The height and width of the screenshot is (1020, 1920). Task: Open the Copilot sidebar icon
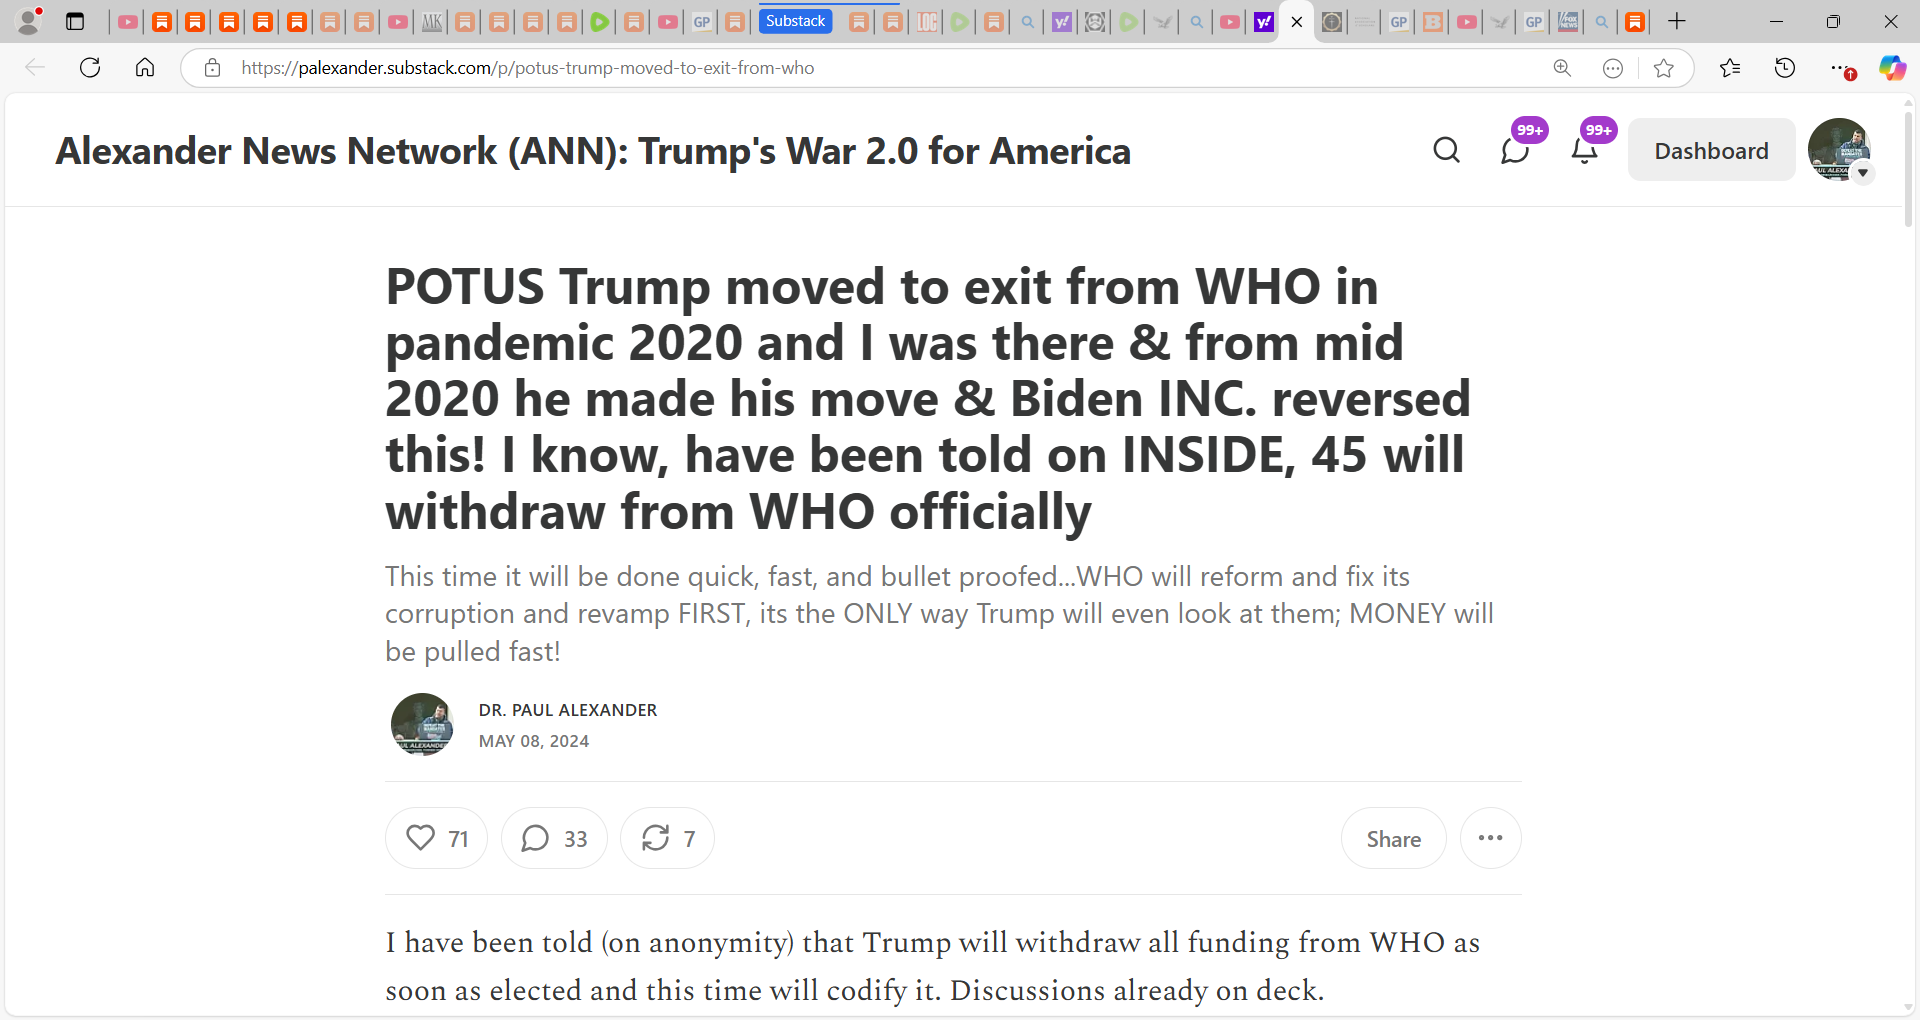pos(1892,68)
